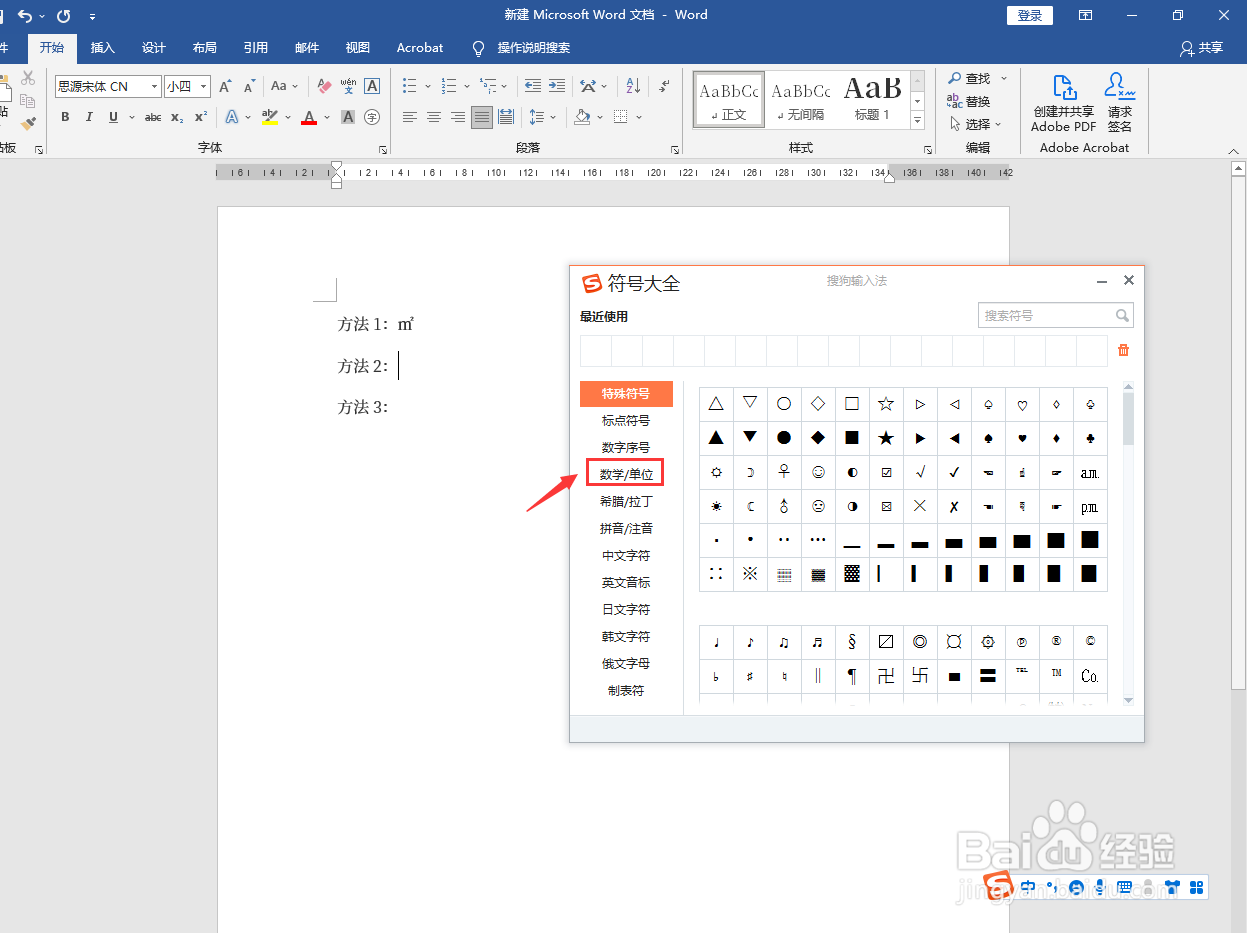
Task: Select the 标点符号 category
Action: click(626, 420)
